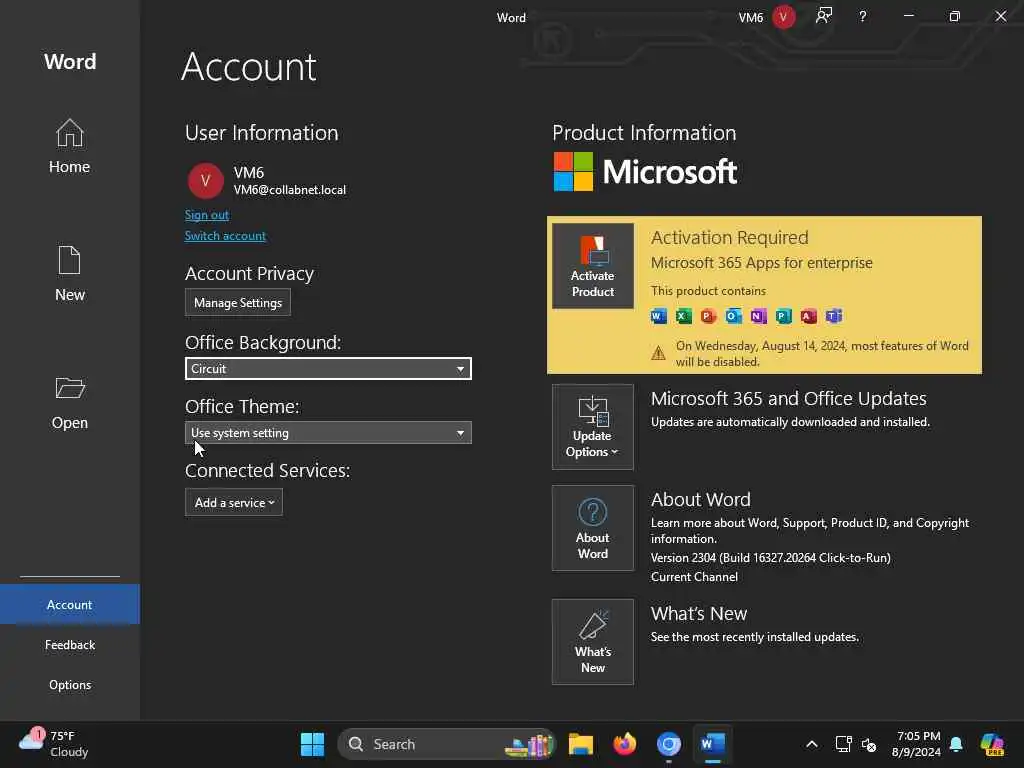
Task: Click the Microsoft logo in Product Information
Action: [x=645, y=172]
